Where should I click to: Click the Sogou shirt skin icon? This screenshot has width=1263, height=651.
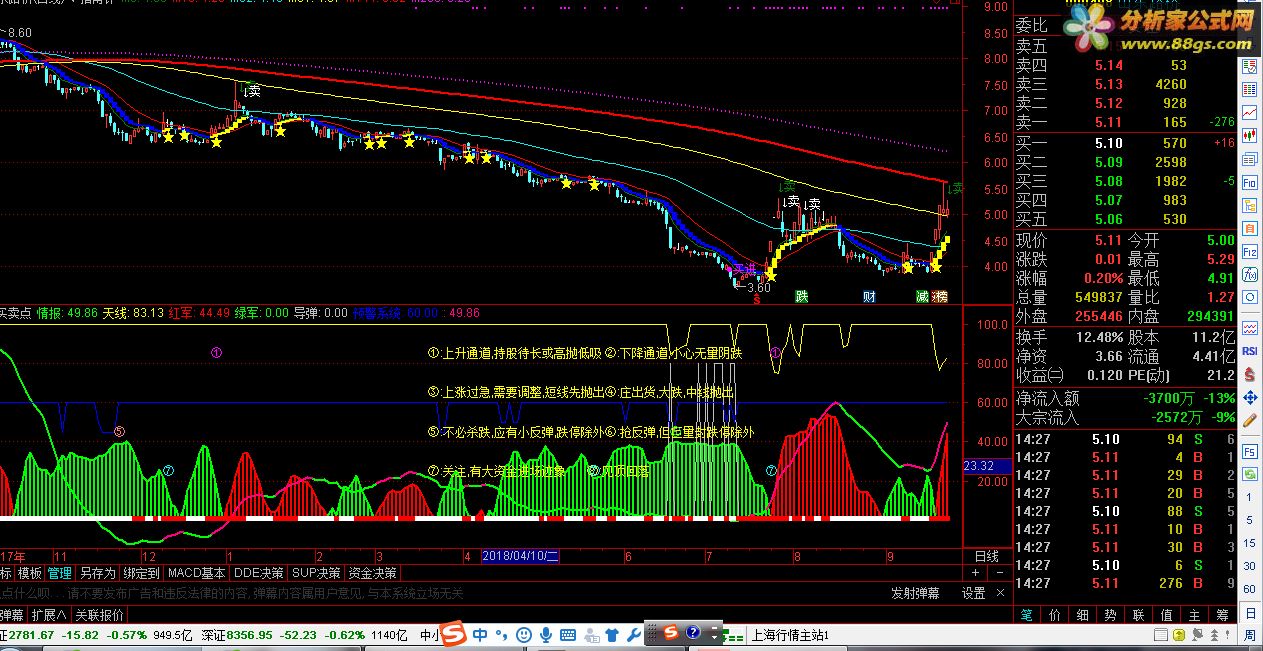click(x=612, y=635)
